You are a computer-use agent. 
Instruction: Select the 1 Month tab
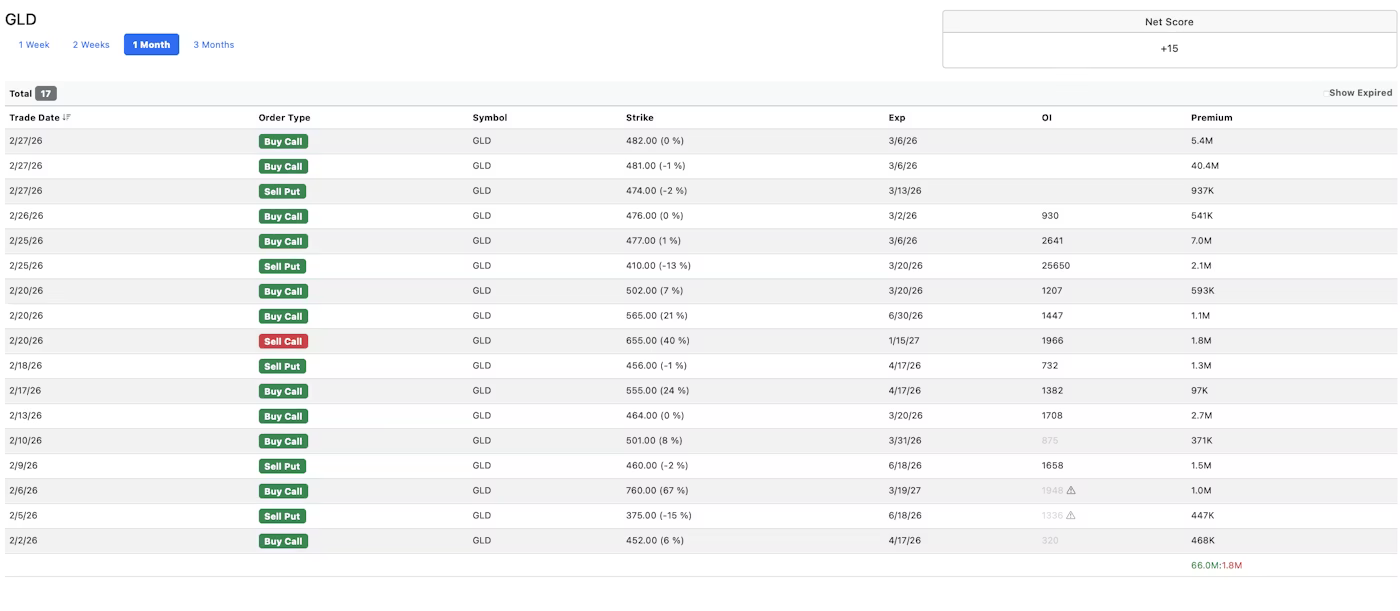click(x=151, y=45)
